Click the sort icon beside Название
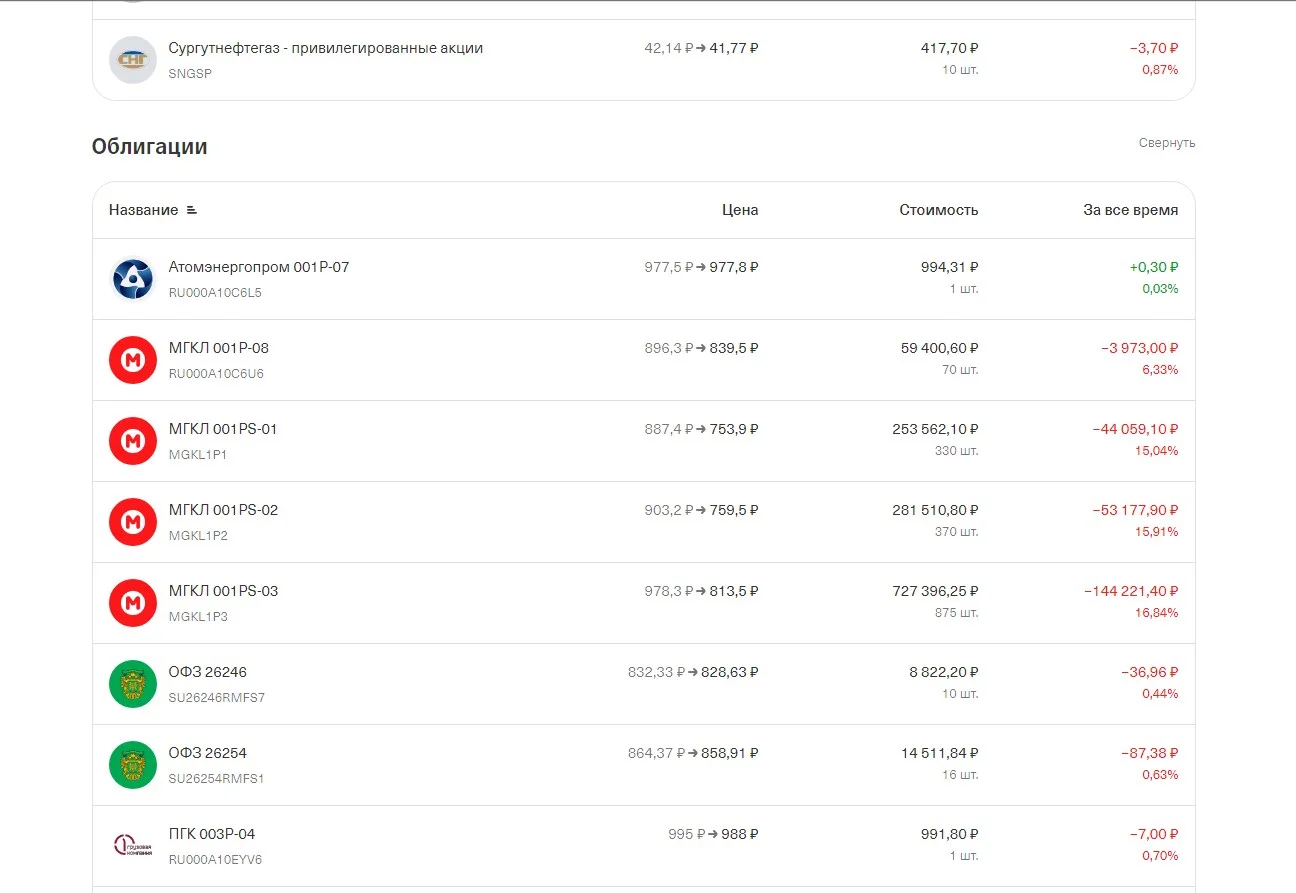 coord(192,210)
